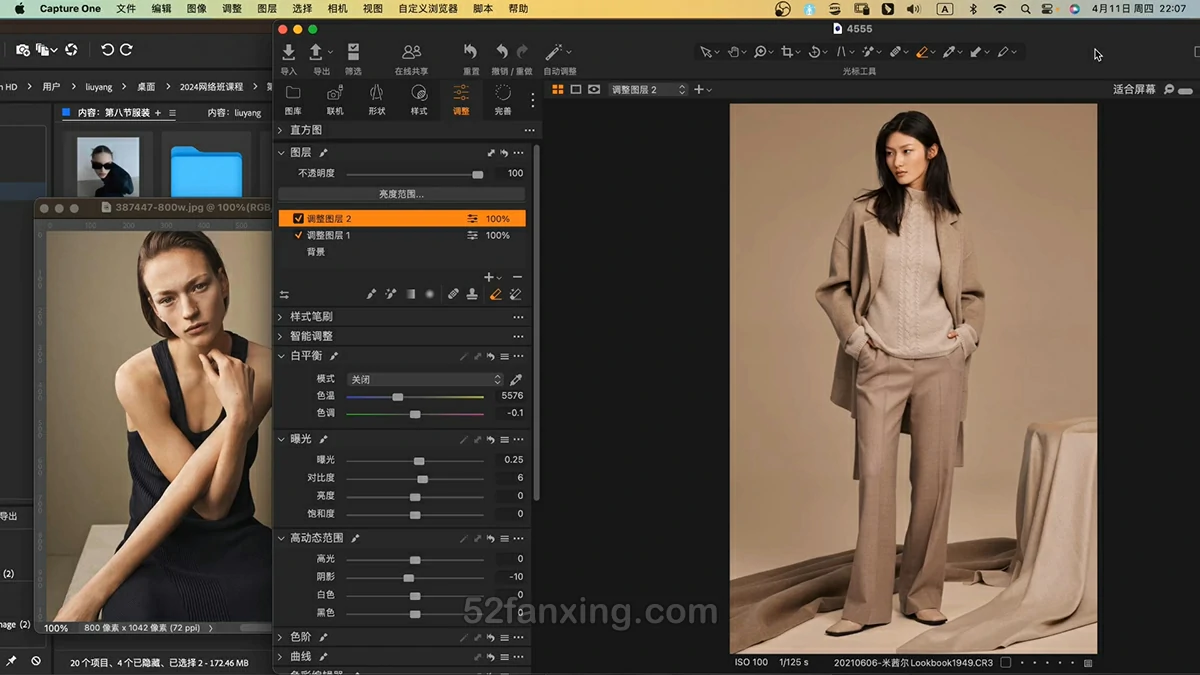Open the 图层 panel three-dot options
This screenshot has width=1200, height=675.
tap(518, 153)
